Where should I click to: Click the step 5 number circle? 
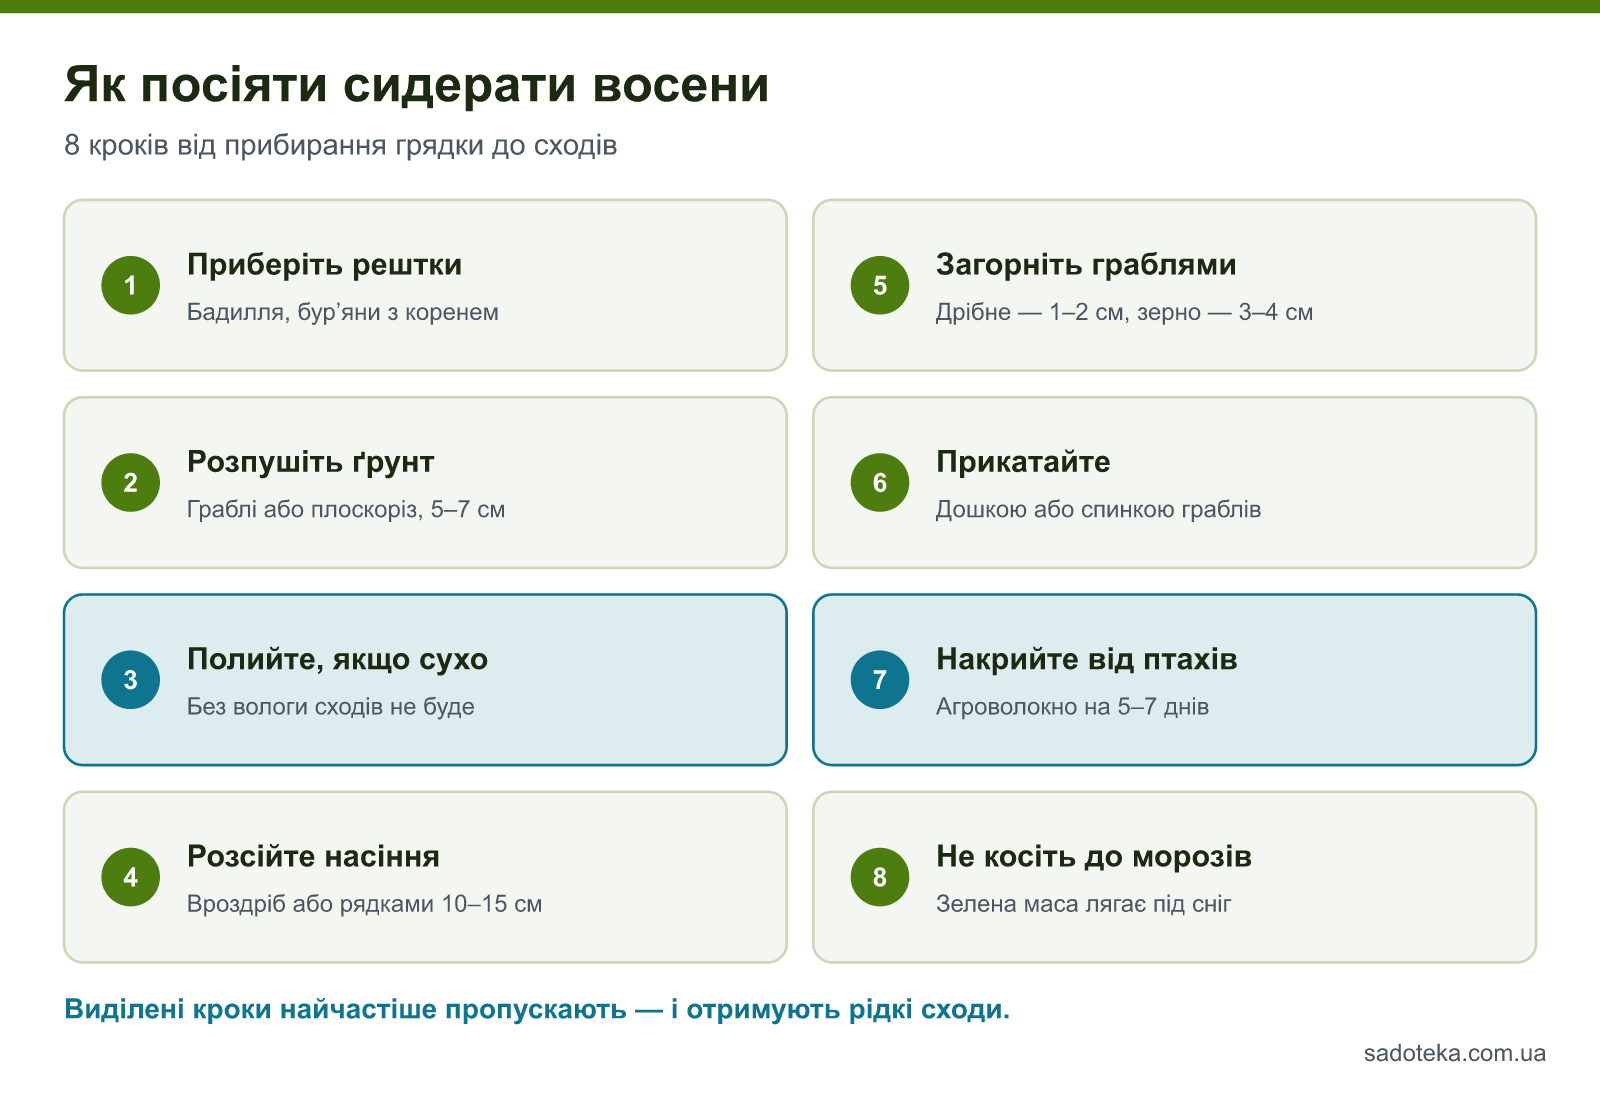(880, 285)
